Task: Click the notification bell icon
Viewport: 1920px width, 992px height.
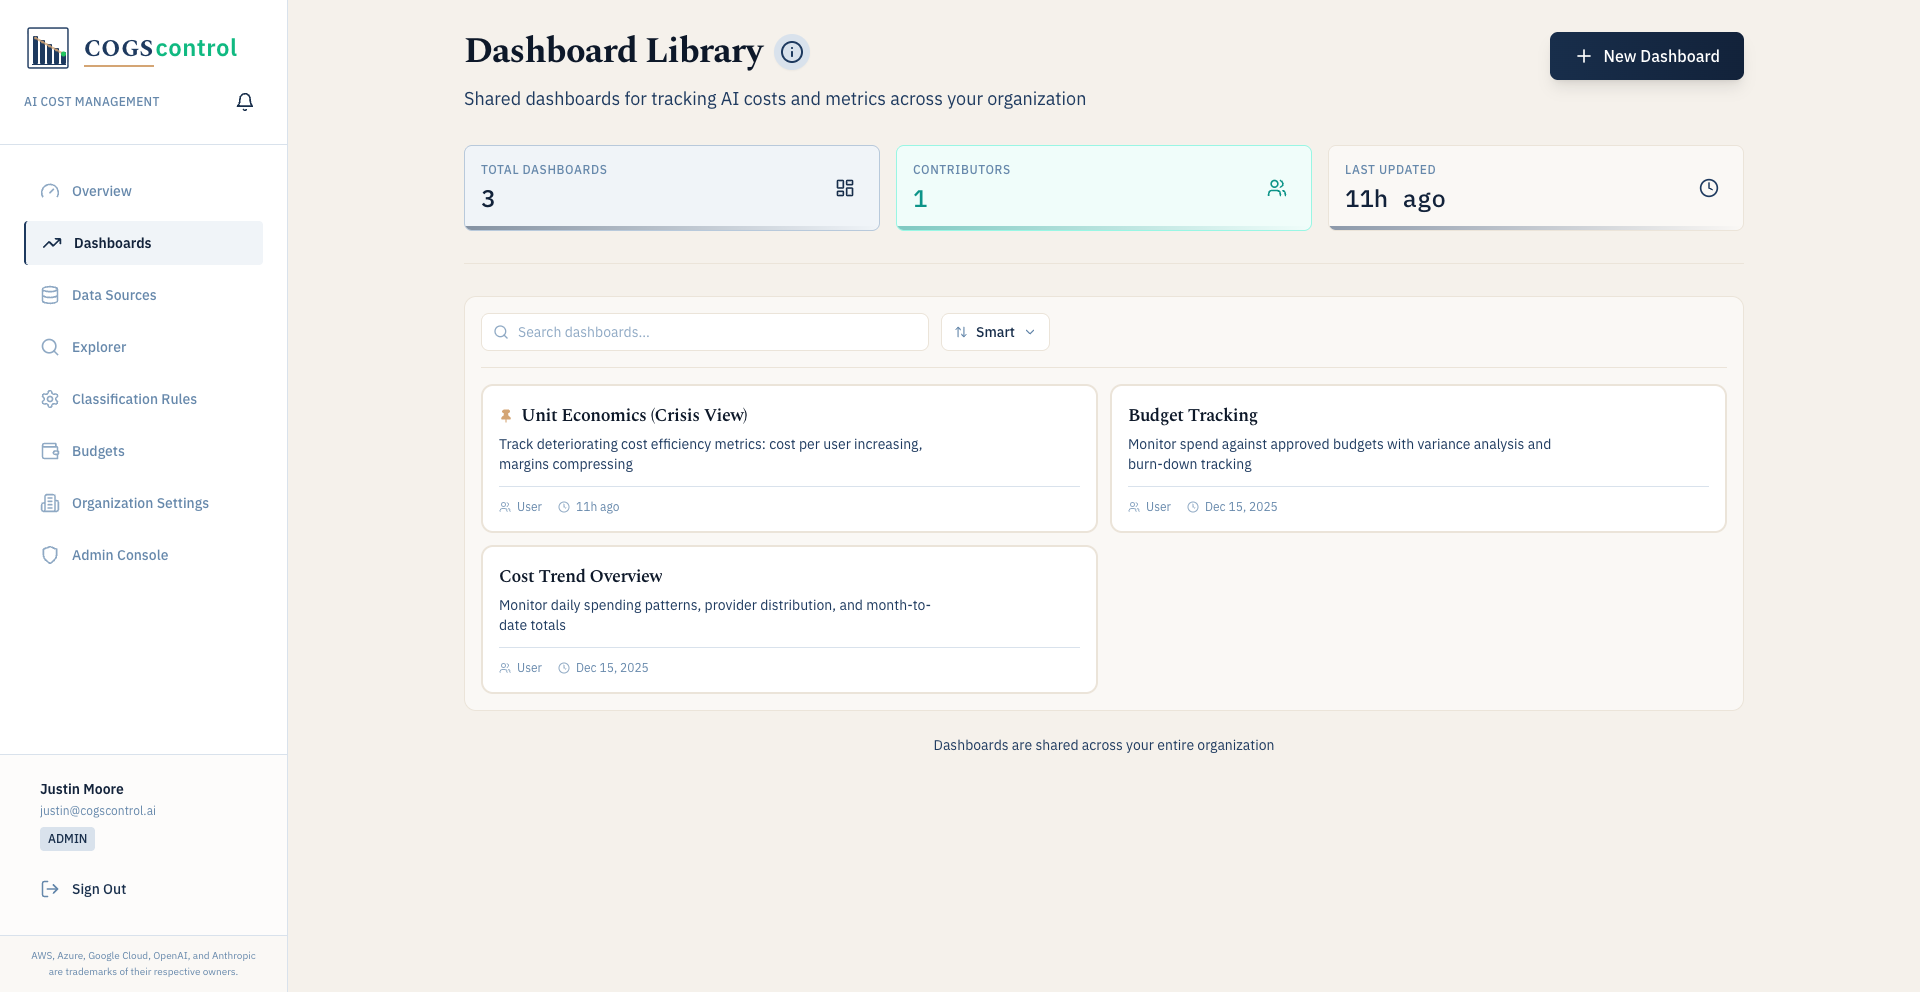Action: click(x=245, y=101)
